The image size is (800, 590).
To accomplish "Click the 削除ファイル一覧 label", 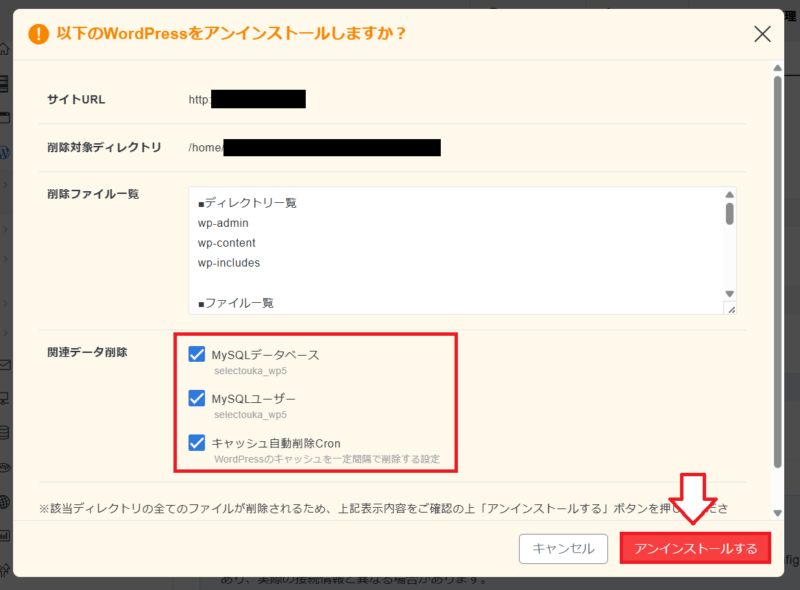I will coord(93,194).
